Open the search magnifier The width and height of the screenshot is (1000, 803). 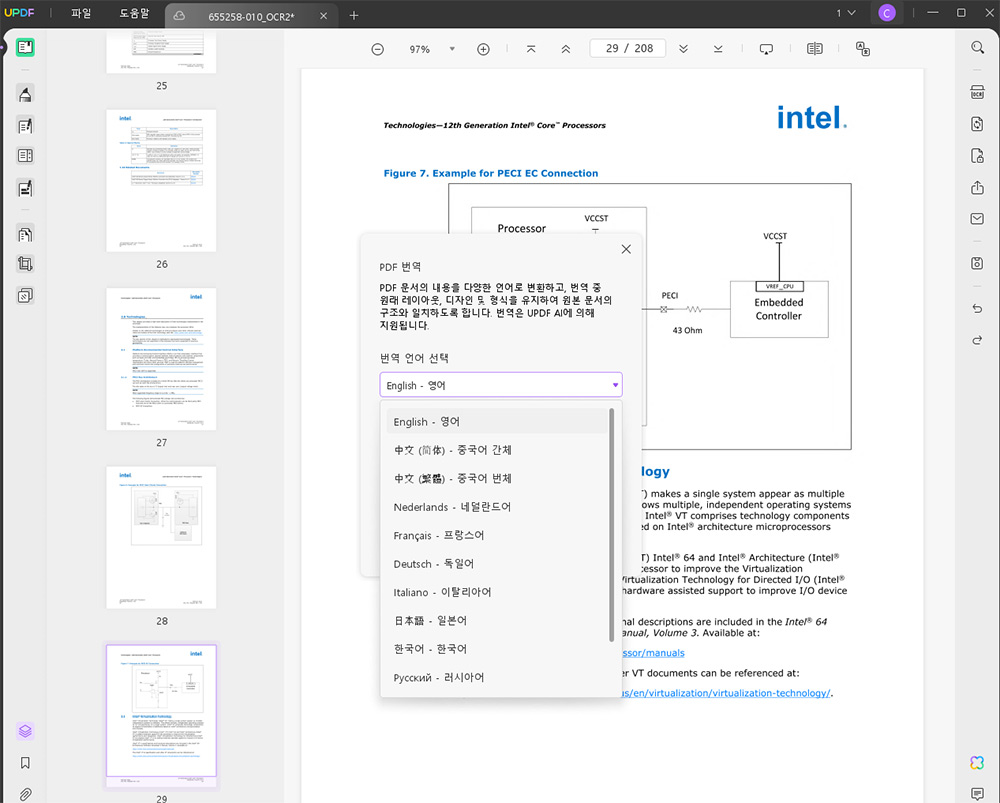(x=977, y=47)
